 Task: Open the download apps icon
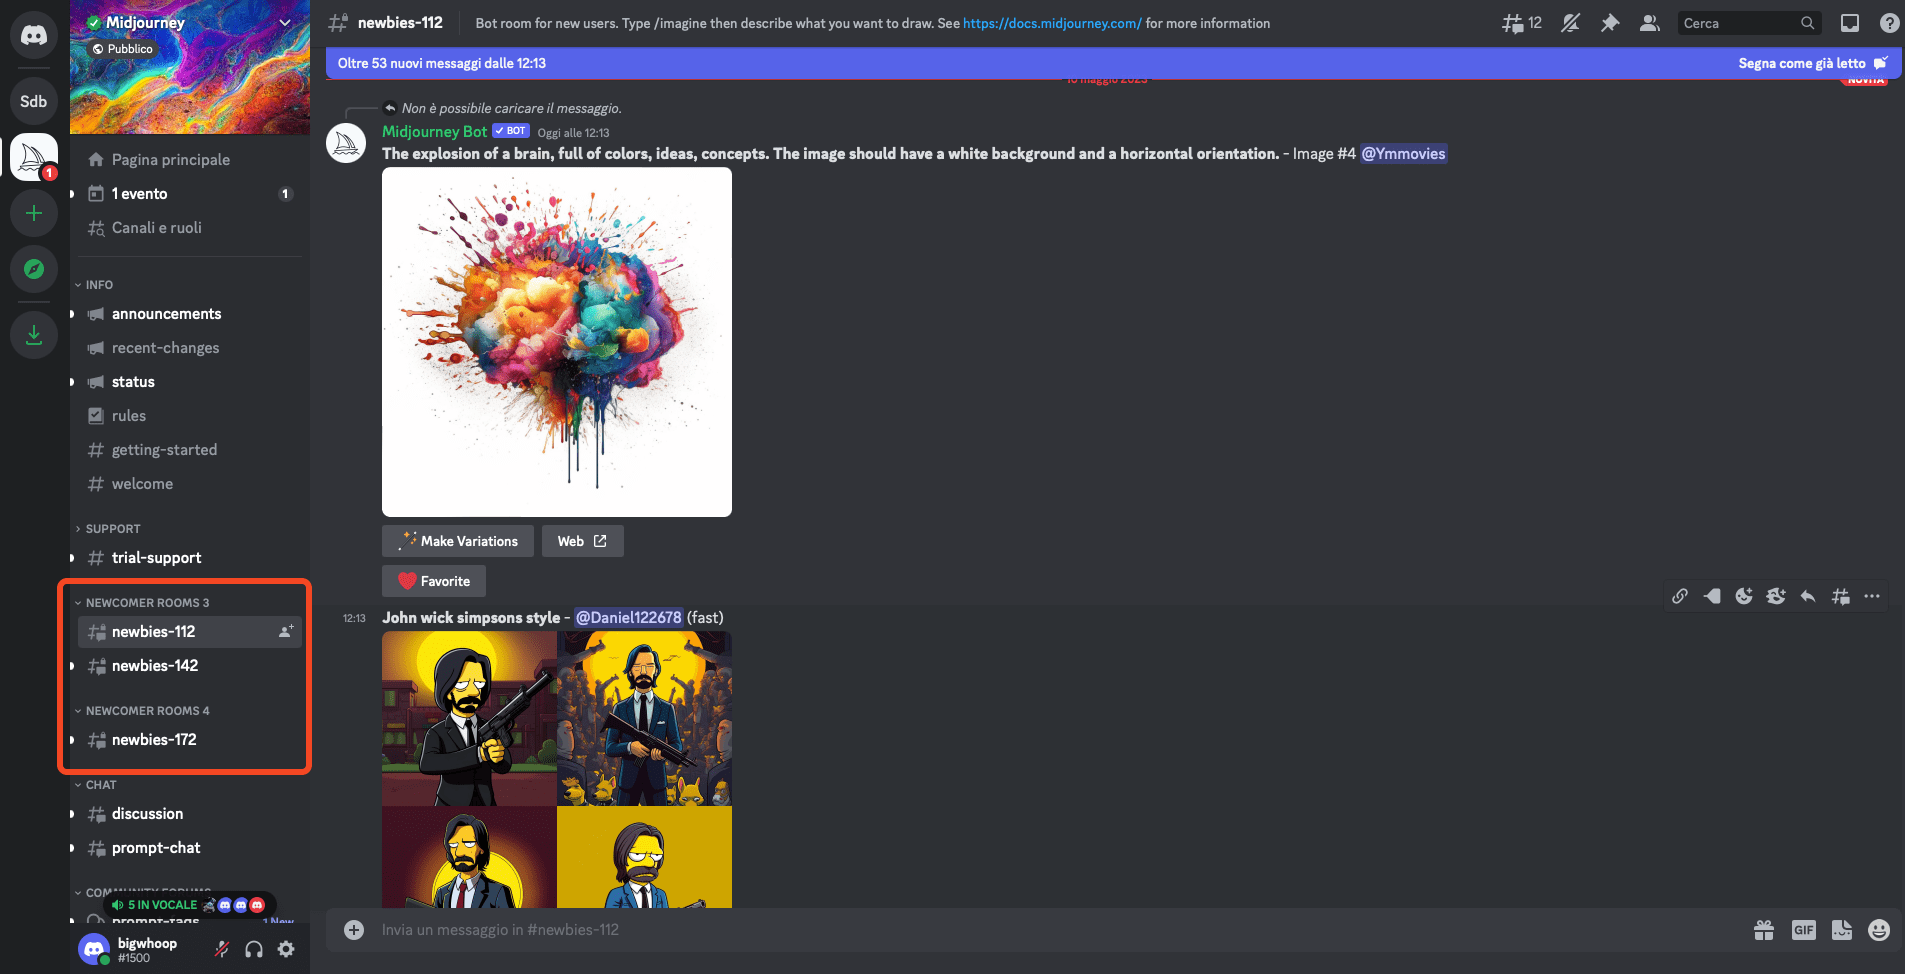point(34,334)
